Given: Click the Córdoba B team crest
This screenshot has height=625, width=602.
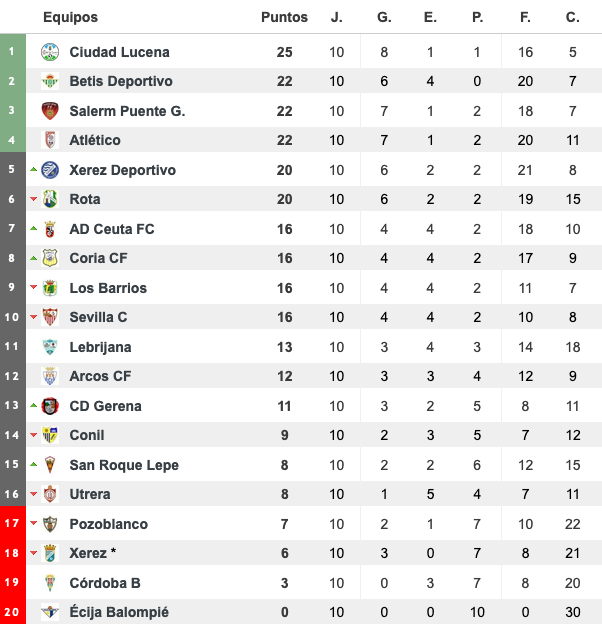Looking at the screenshot, I should pos(50,583).
